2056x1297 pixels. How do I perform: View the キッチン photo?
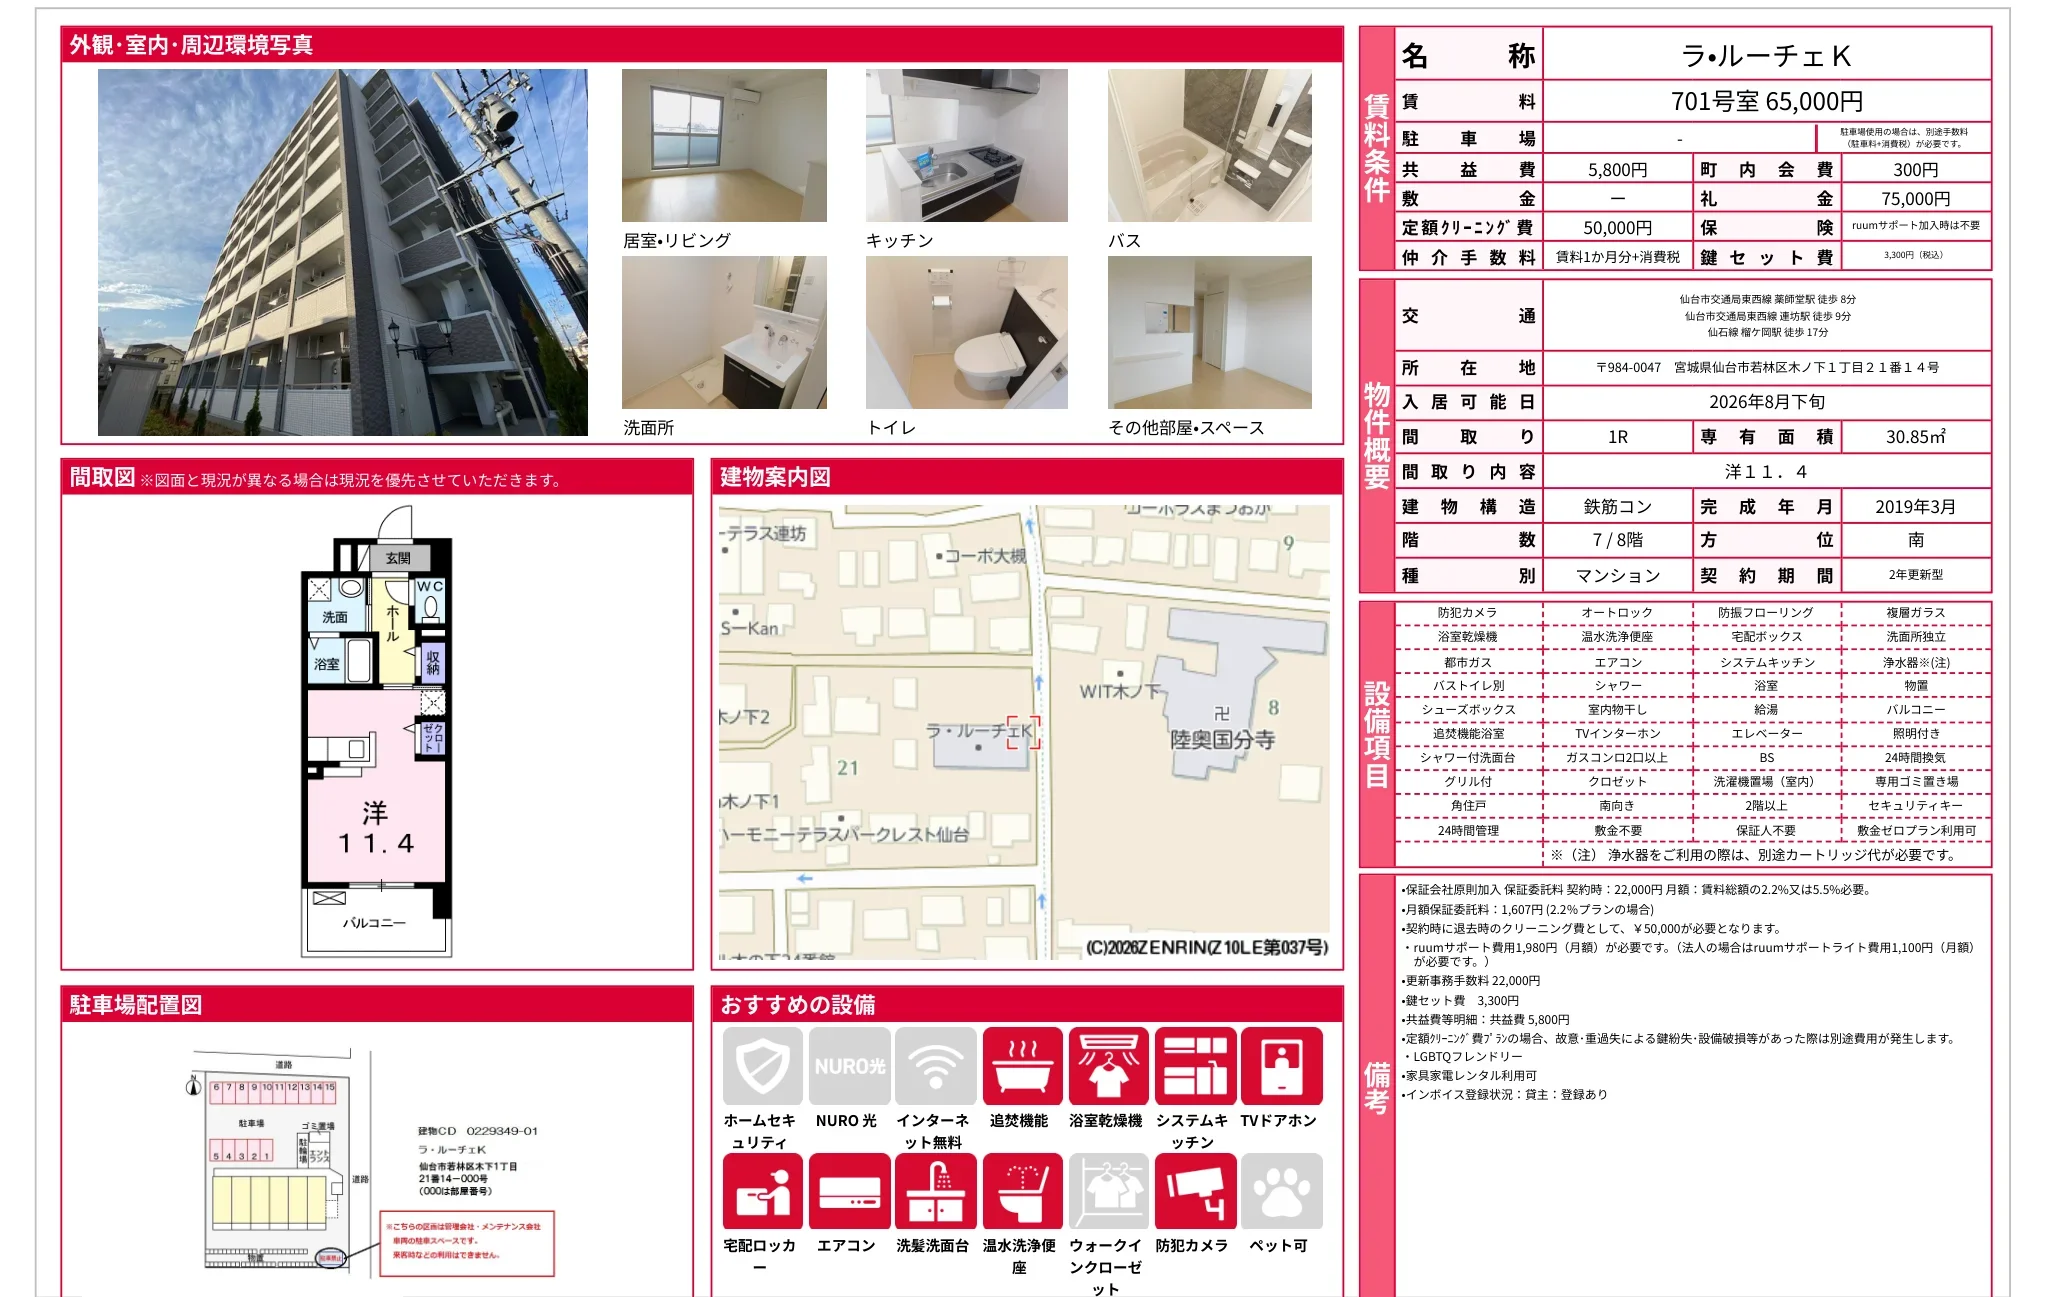tap(966, 145)
